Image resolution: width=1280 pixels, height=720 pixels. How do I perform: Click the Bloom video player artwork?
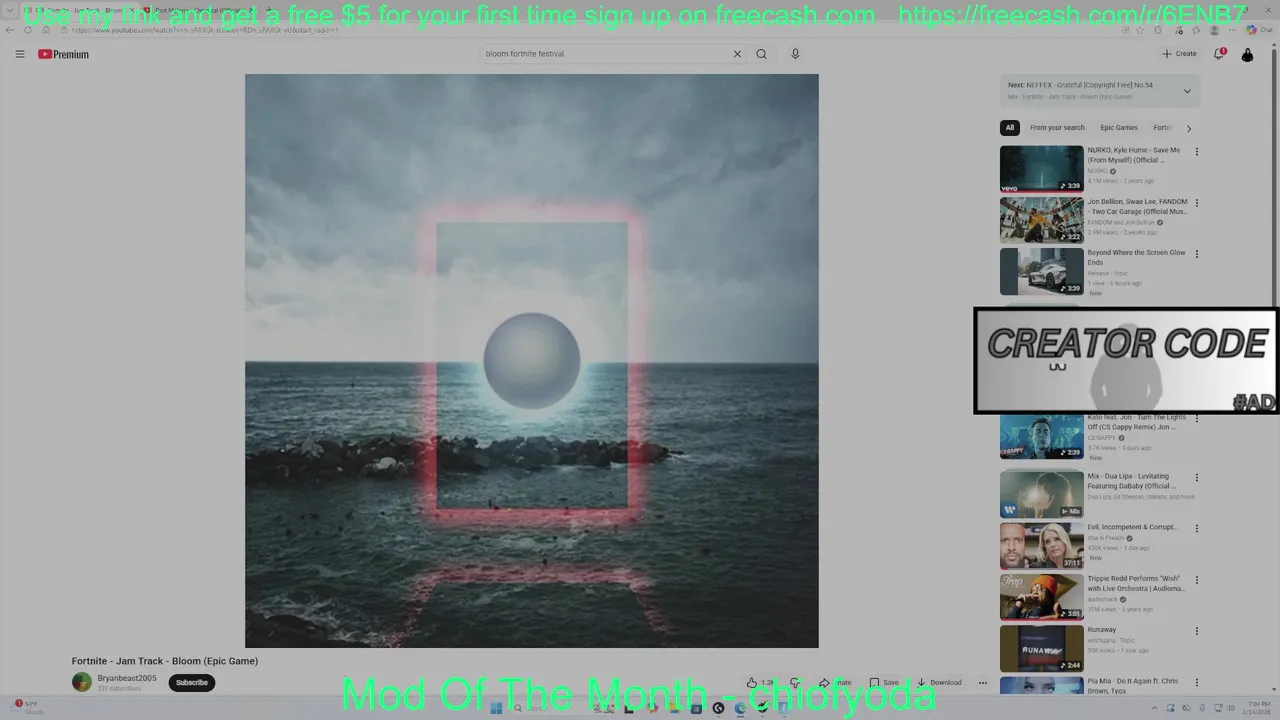click(x=531, y=361)
